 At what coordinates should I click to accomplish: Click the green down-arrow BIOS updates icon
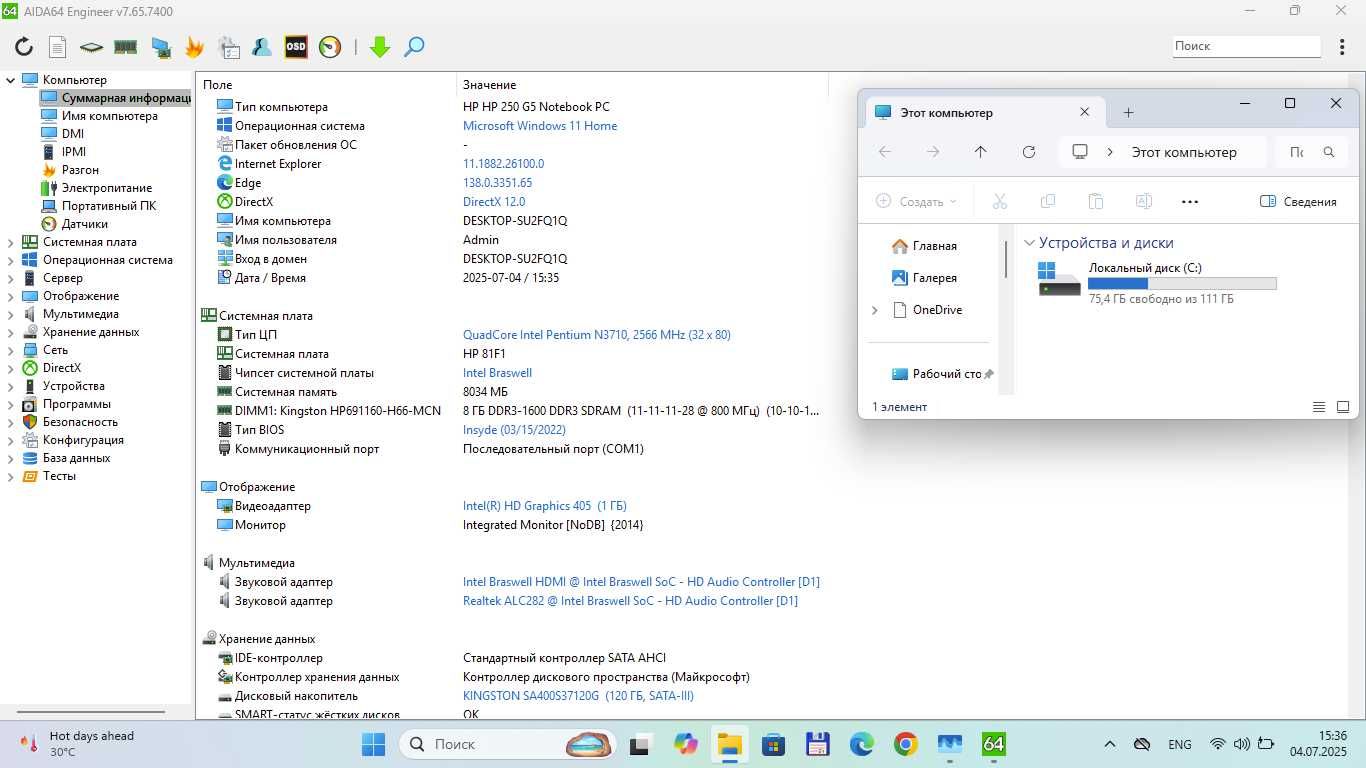tap(380, 47)
